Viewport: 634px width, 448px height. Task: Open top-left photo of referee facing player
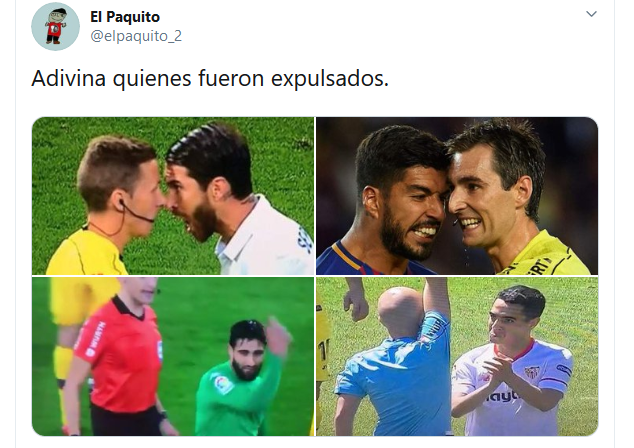[173, 196]
